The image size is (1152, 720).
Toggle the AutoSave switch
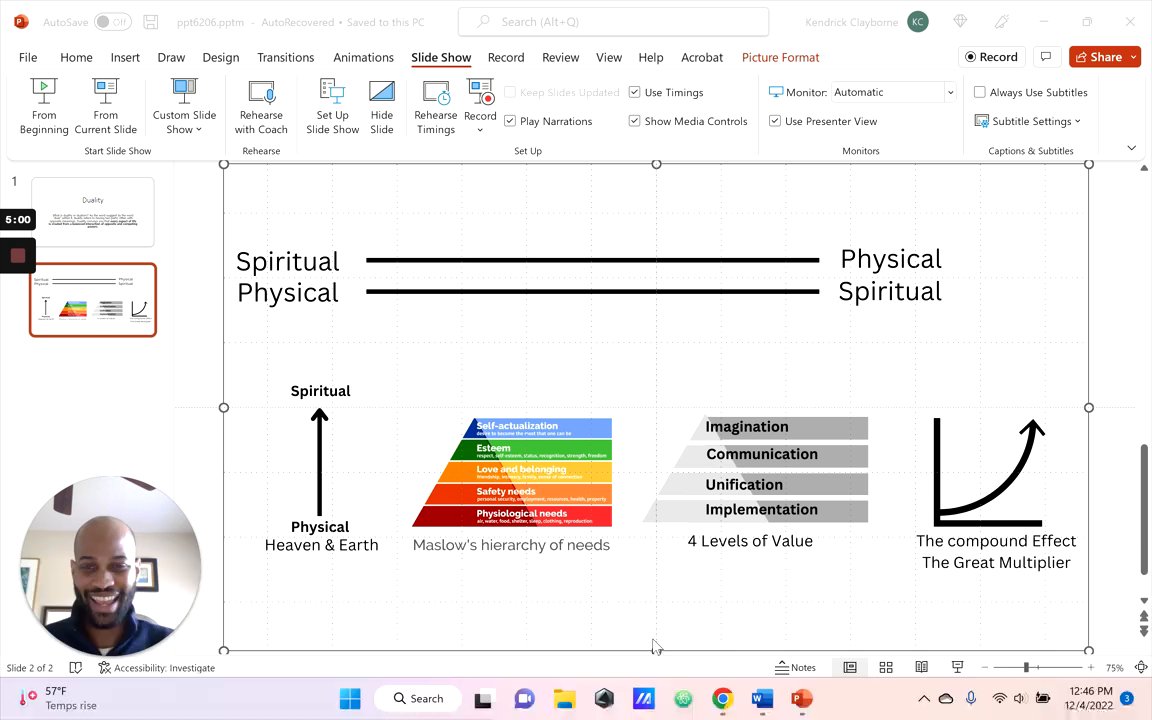point(112,22)
